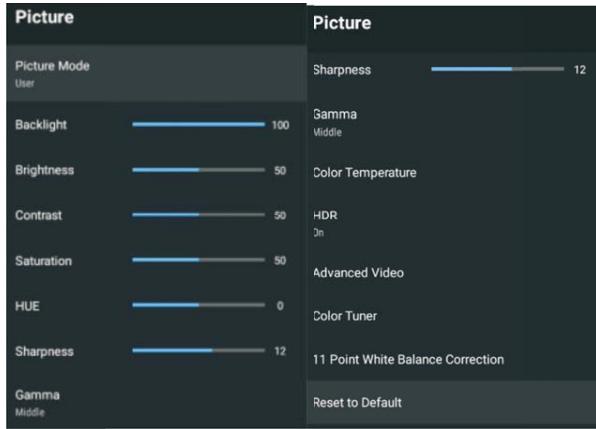596x429 pixels.
Task: Open the Color Temperature menu
Action: coord(451,173)
